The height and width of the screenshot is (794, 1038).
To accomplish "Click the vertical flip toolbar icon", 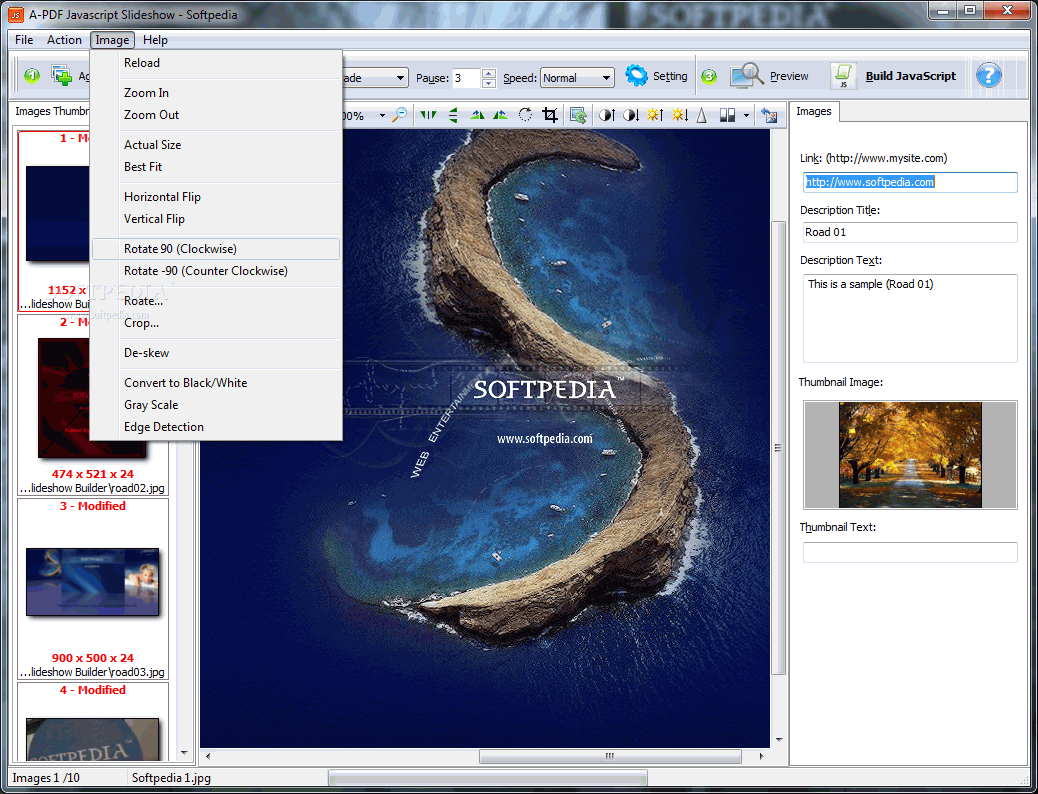I will 453,115.
